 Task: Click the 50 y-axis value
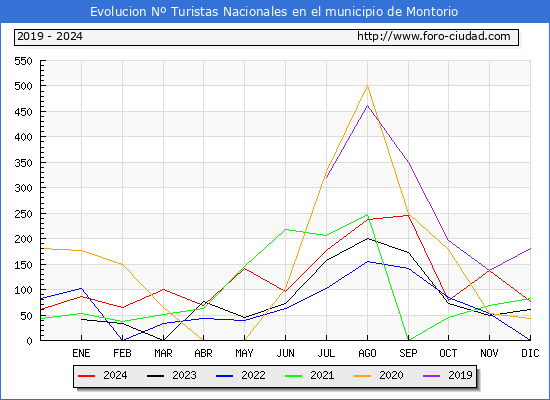coord(27,316)
